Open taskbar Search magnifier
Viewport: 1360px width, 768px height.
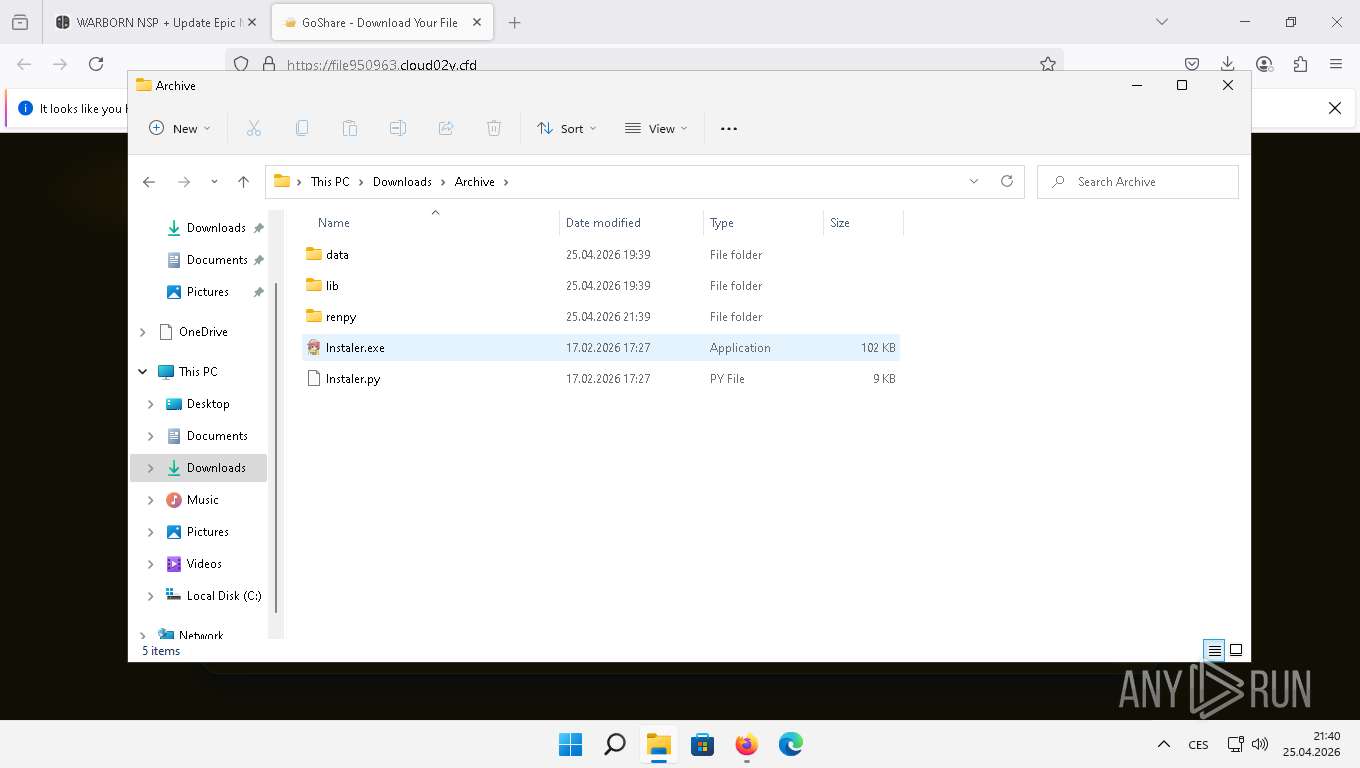tap(615, 744)
